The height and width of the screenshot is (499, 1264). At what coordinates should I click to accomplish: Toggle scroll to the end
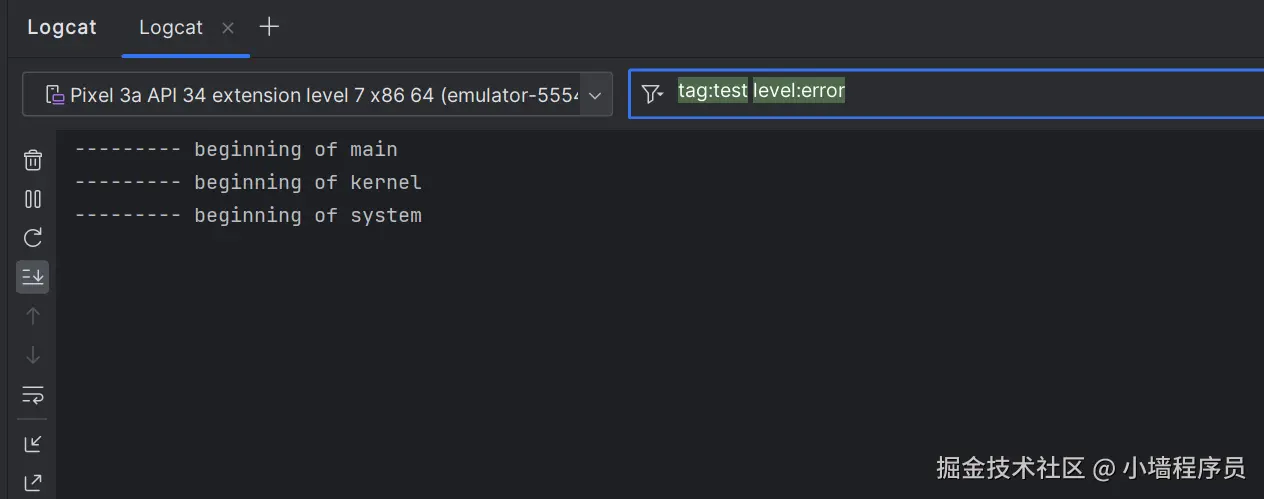click(33, 277)
